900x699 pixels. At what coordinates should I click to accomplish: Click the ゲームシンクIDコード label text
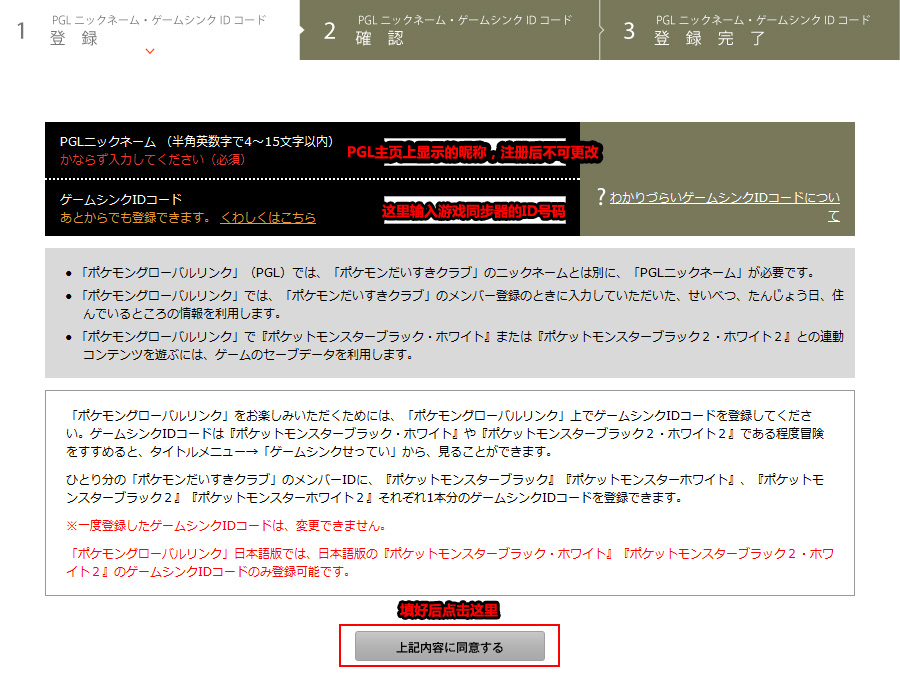(x=121, y=199)
